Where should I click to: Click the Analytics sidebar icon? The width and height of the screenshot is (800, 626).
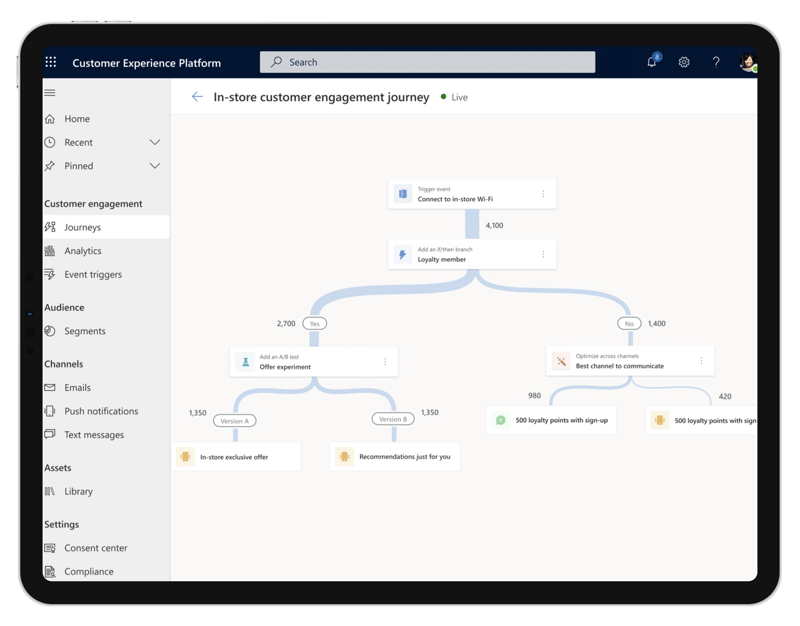49,251
